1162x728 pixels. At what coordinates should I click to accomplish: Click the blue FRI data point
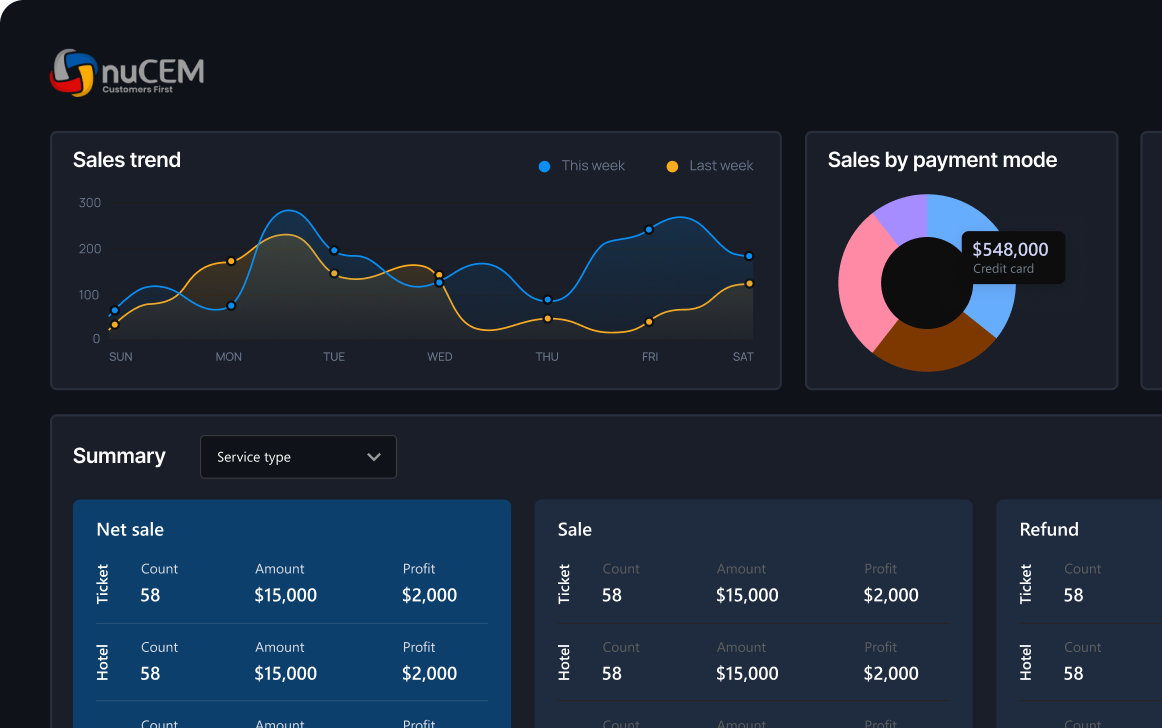648,230
